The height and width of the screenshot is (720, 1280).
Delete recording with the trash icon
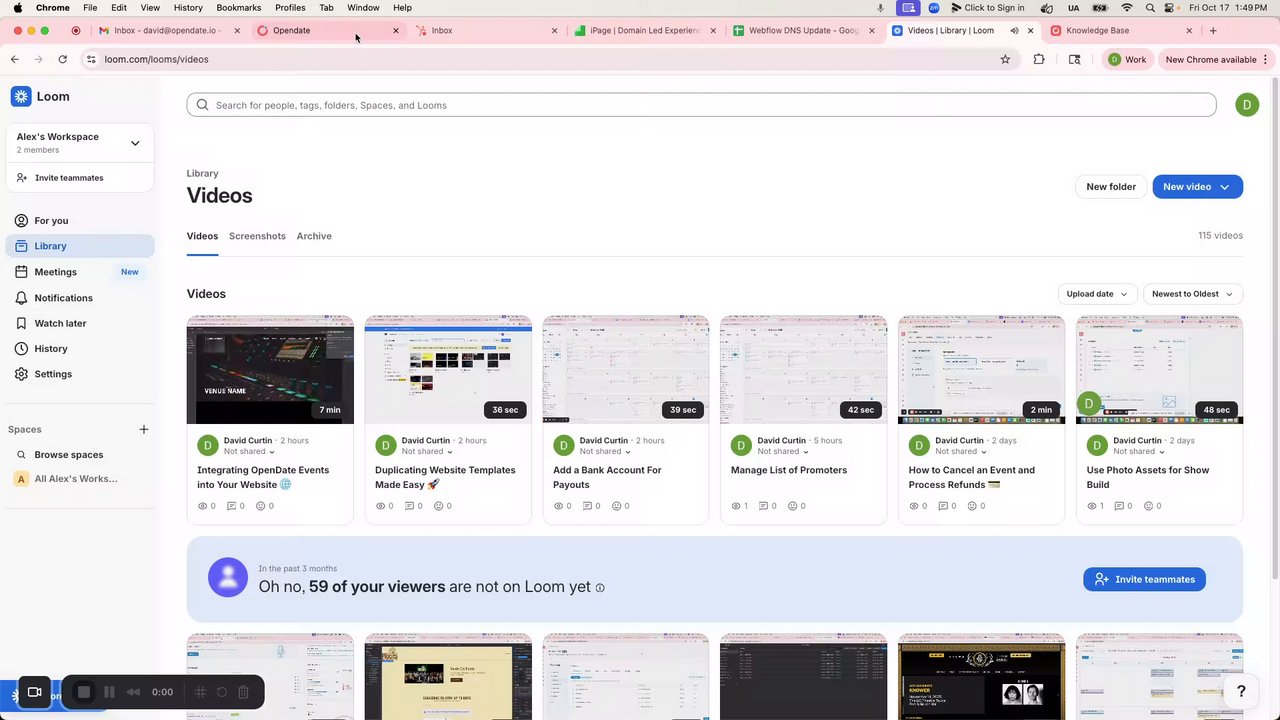(x=243, y=692)
